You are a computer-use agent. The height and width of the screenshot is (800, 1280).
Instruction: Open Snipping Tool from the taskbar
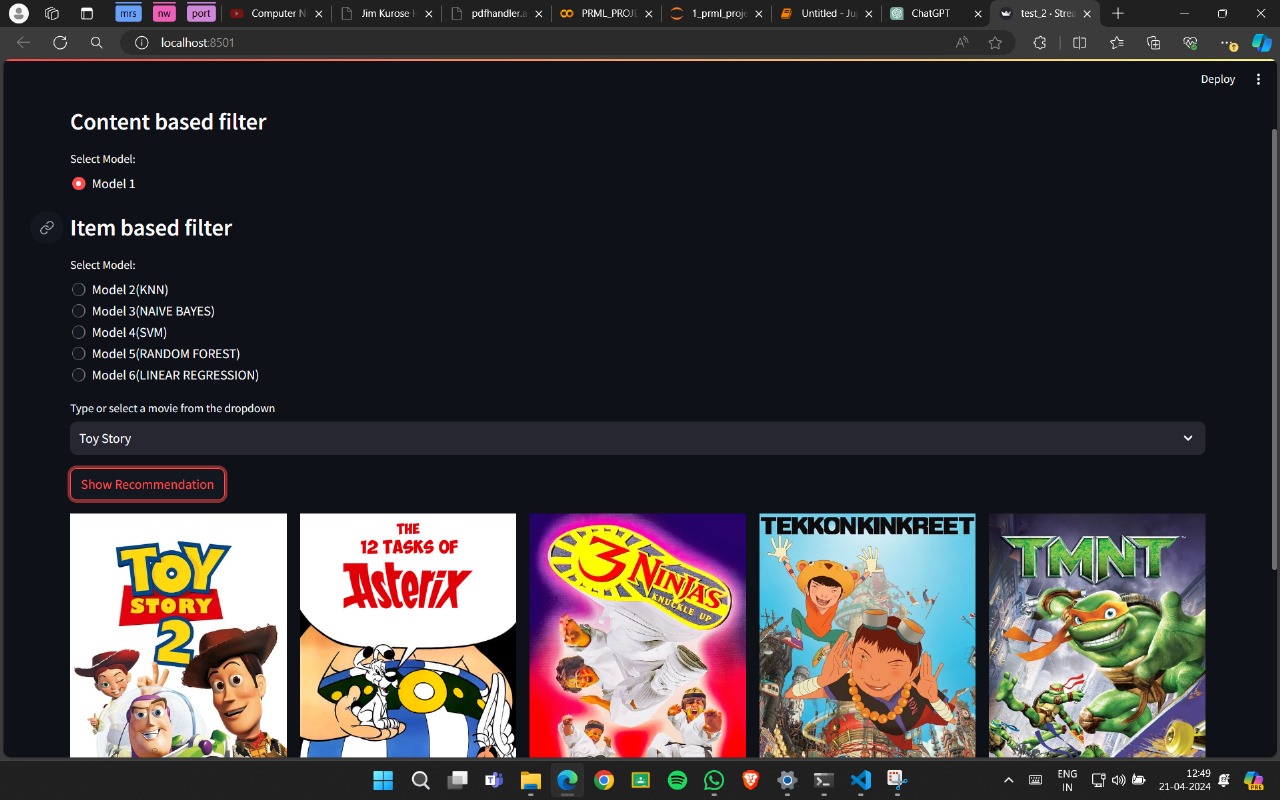pos(896,780)
